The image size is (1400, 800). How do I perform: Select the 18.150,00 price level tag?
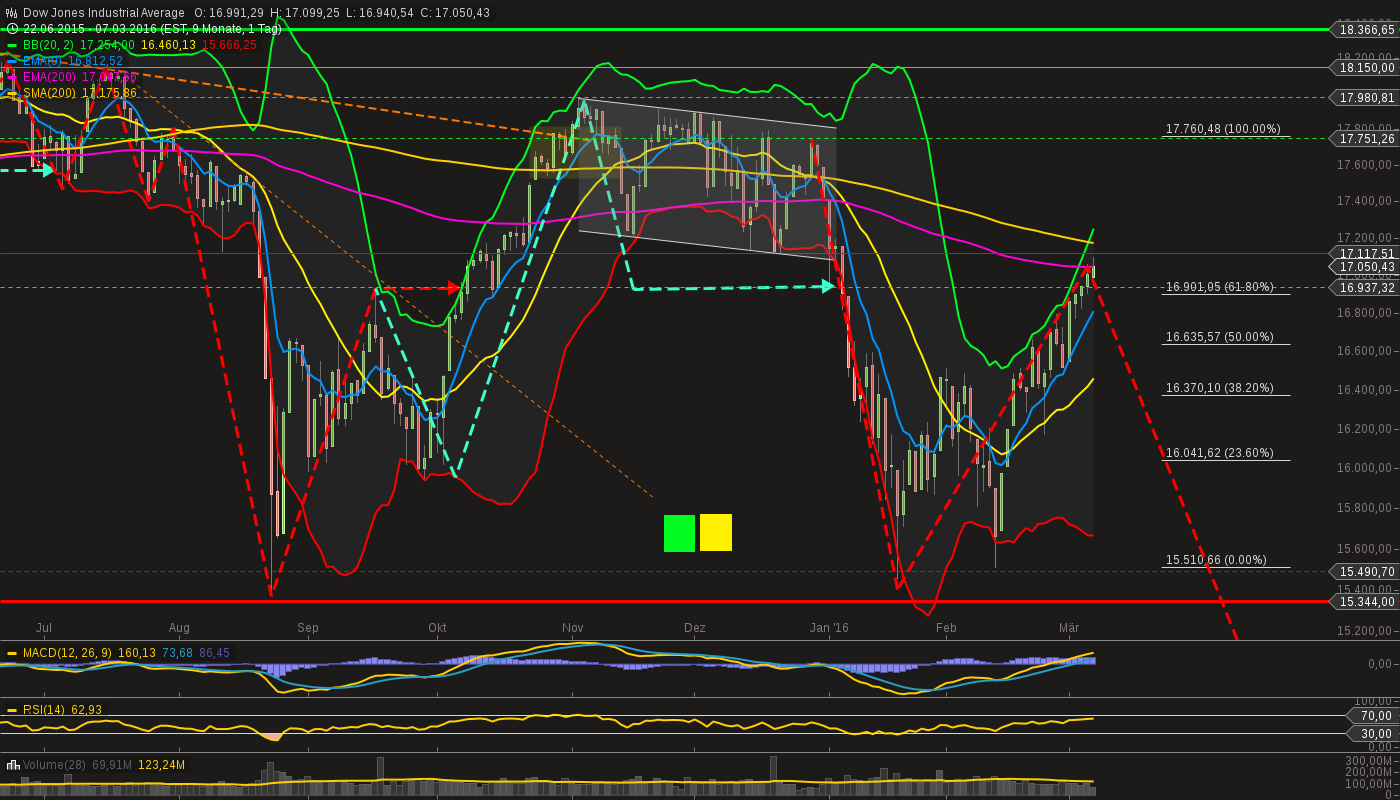(1364, 67)
